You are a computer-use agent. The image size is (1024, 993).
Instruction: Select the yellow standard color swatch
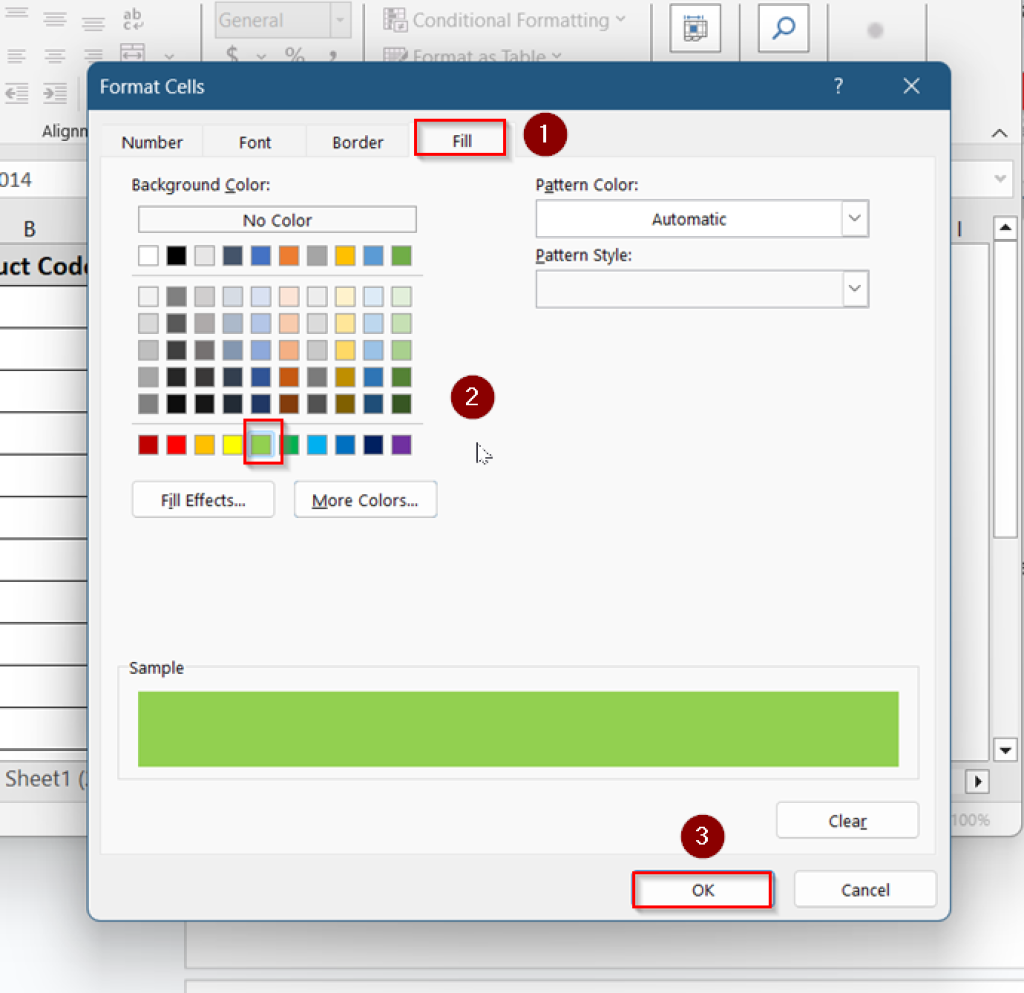(233, 445)
